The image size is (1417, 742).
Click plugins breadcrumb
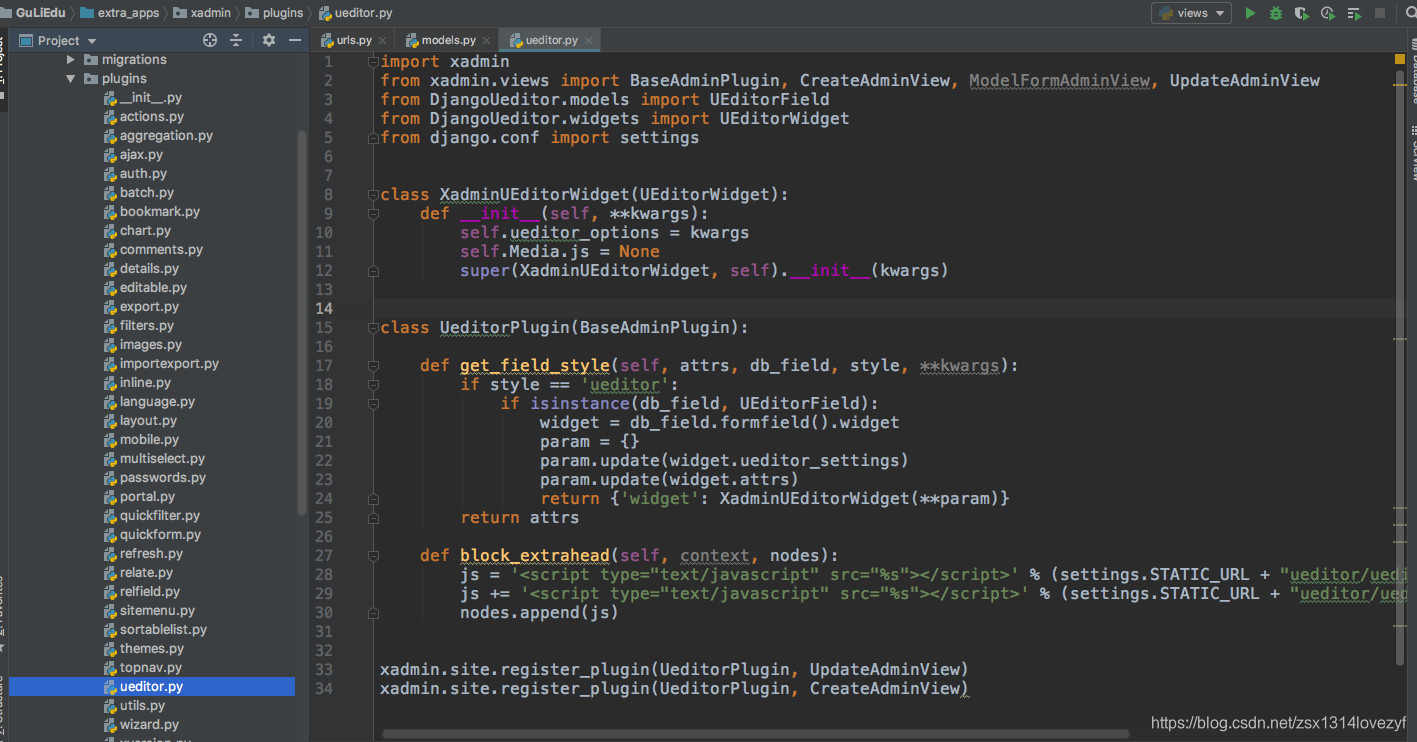coord(274,13)
